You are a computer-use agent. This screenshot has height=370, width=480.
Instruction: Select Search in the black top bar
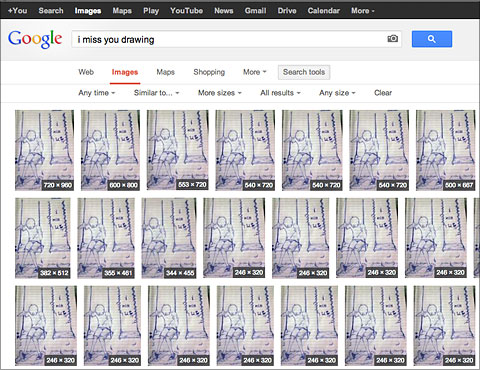[51, 11]
